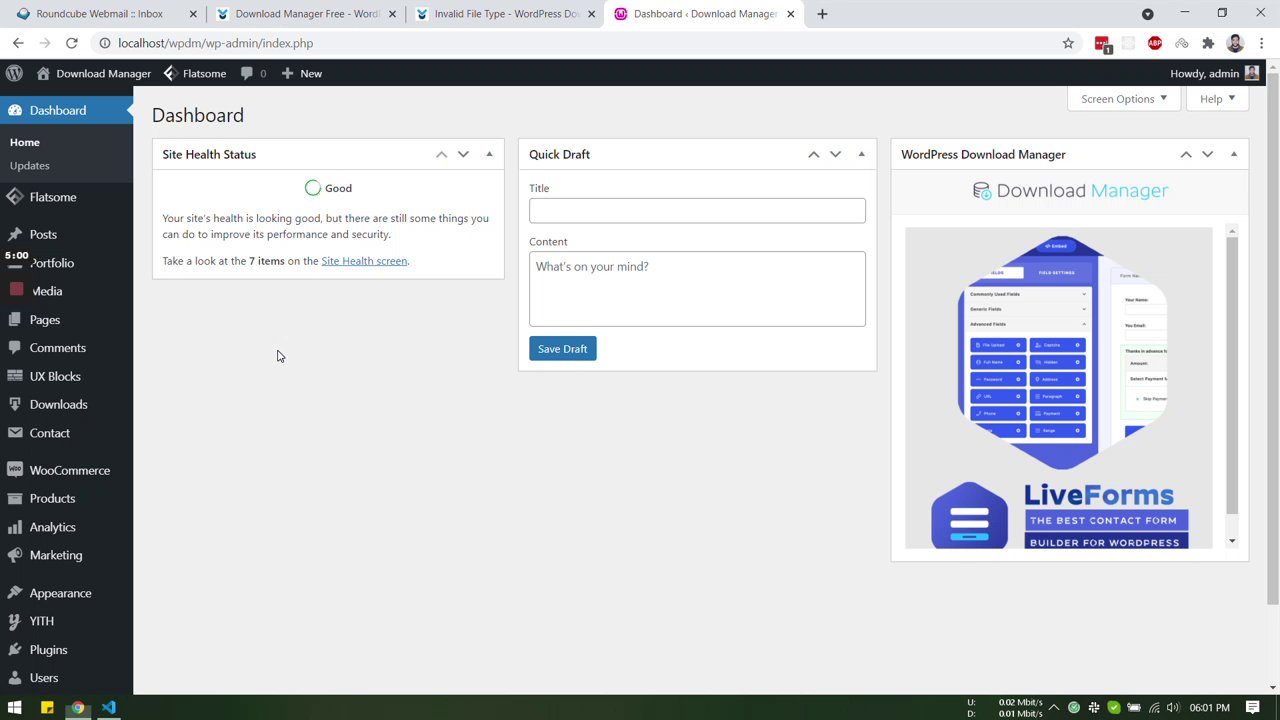Viewport: 1280px width, 720px height.
Task: Collapse the WordPress Download Manager widget
Action: pos(1233,154)
